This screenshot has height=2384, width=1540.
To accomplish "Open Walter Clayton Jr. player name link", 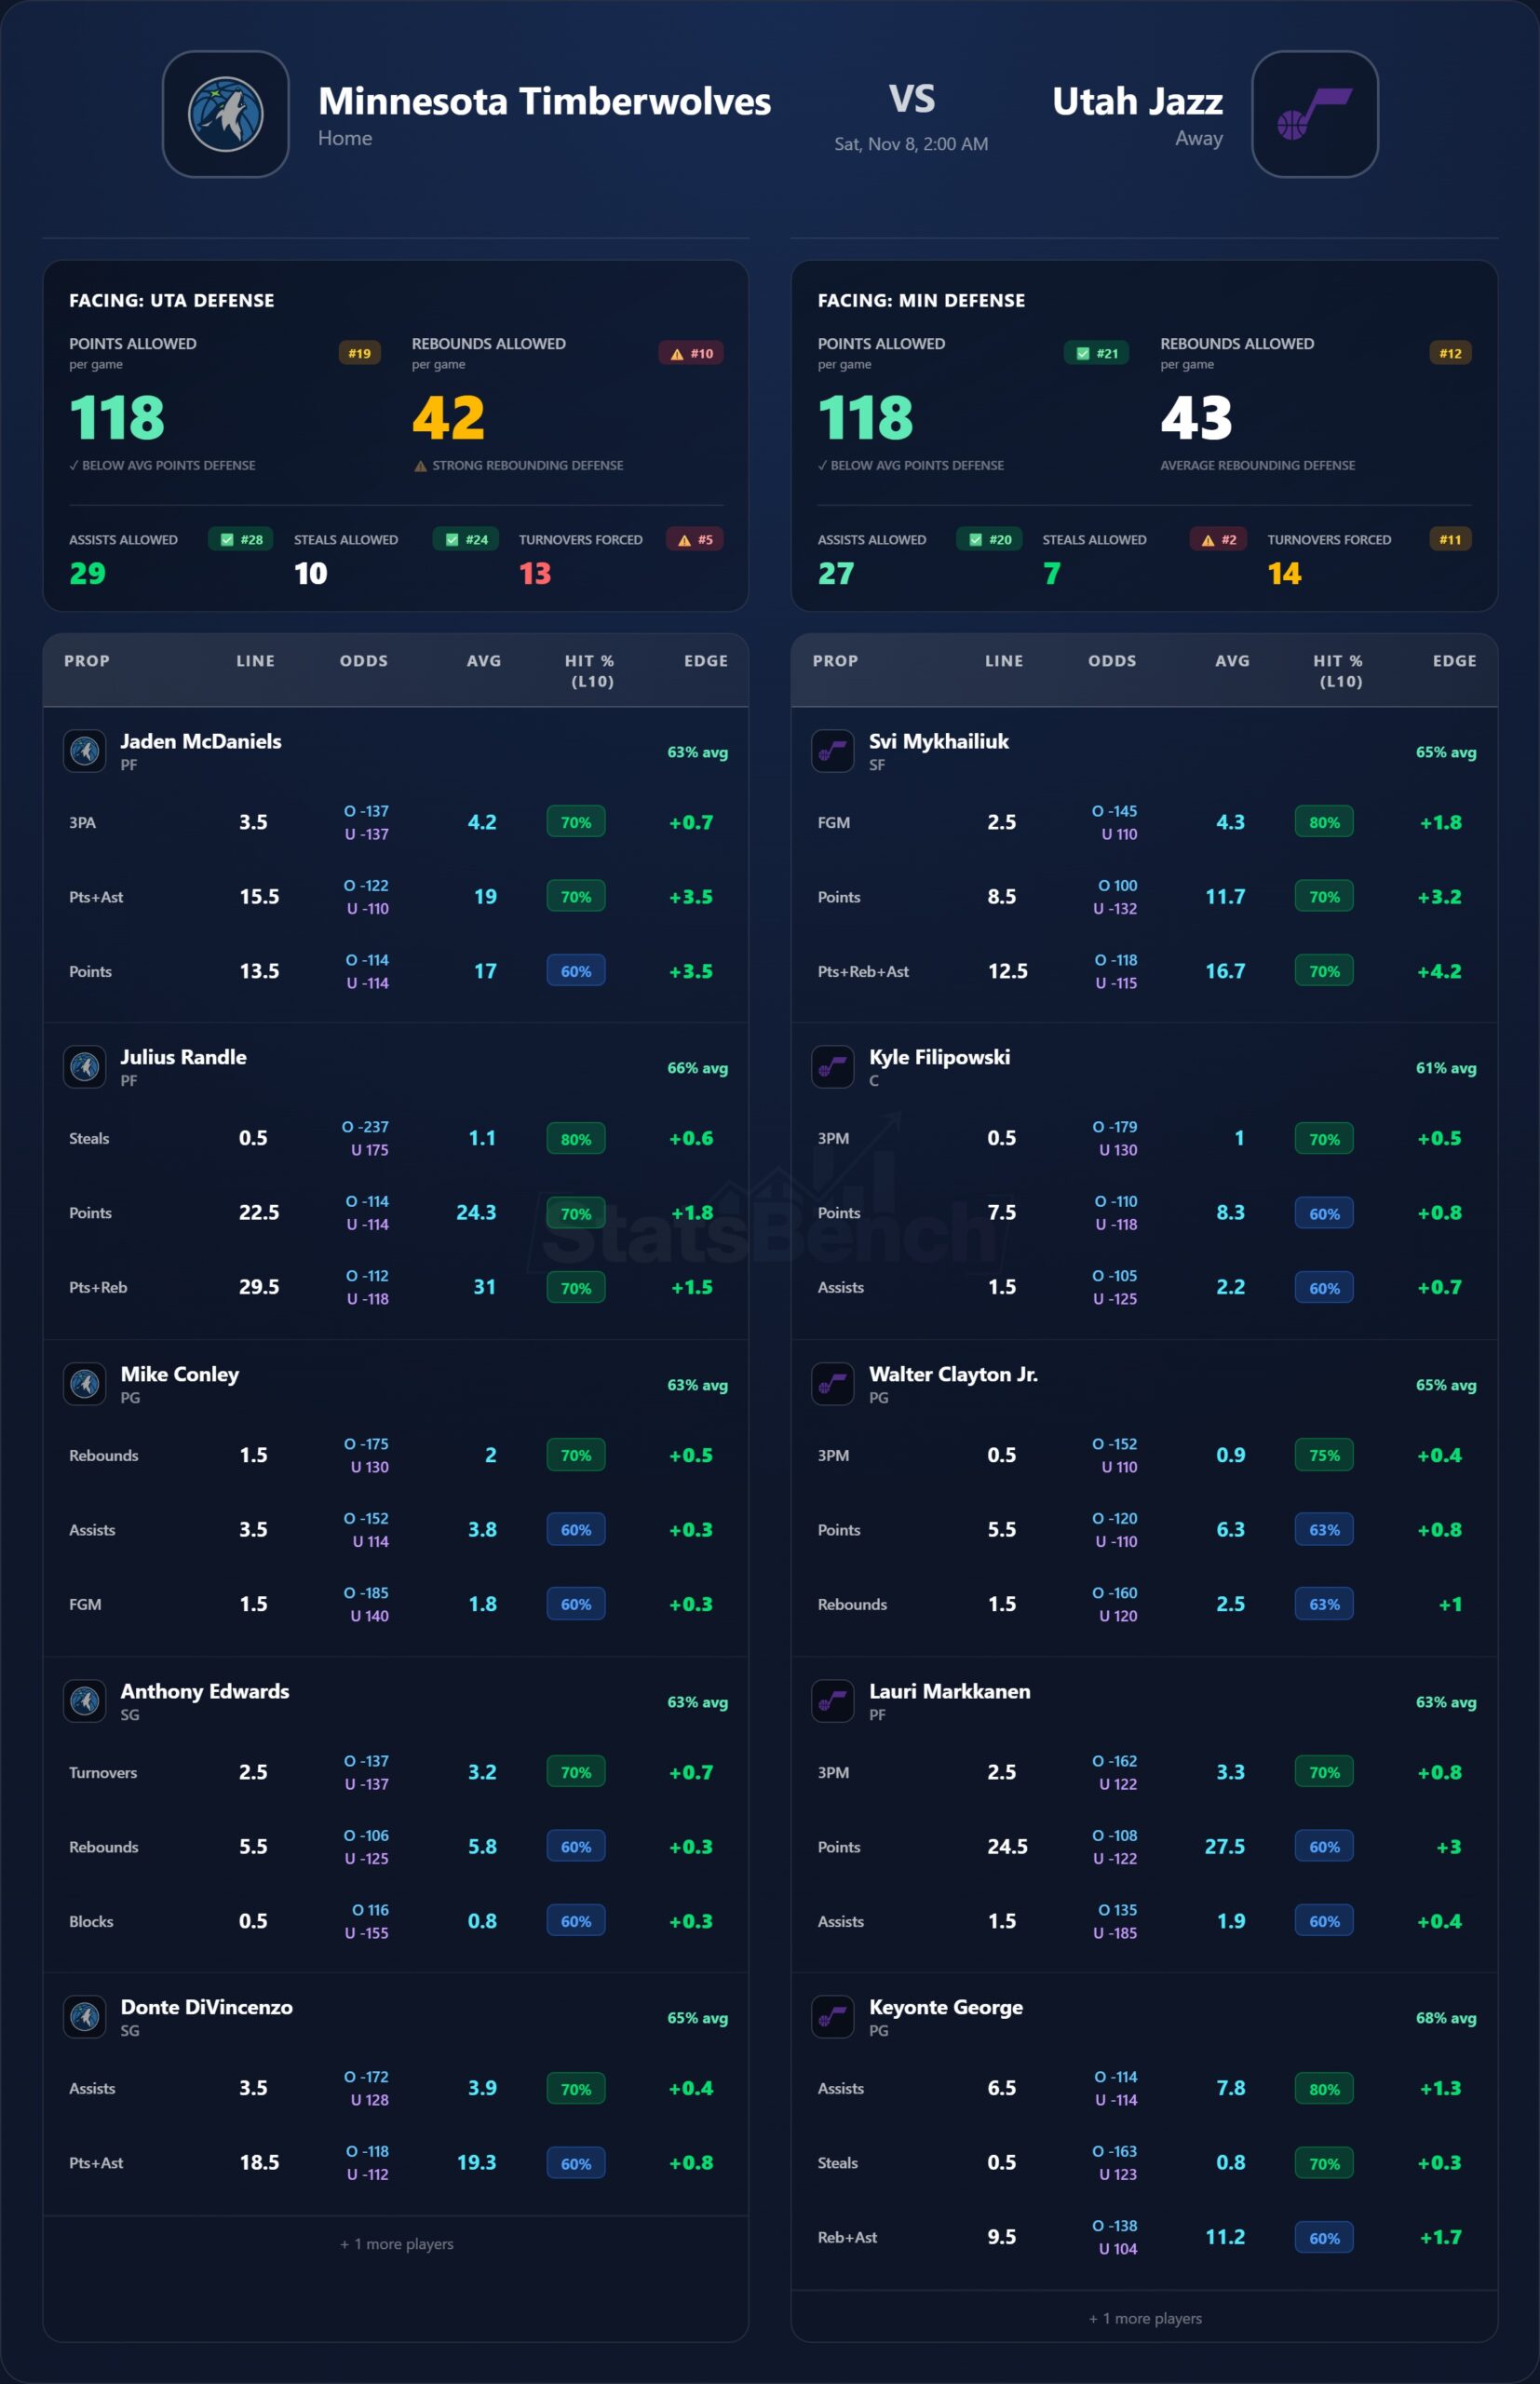I will (x=952, y=1374).
